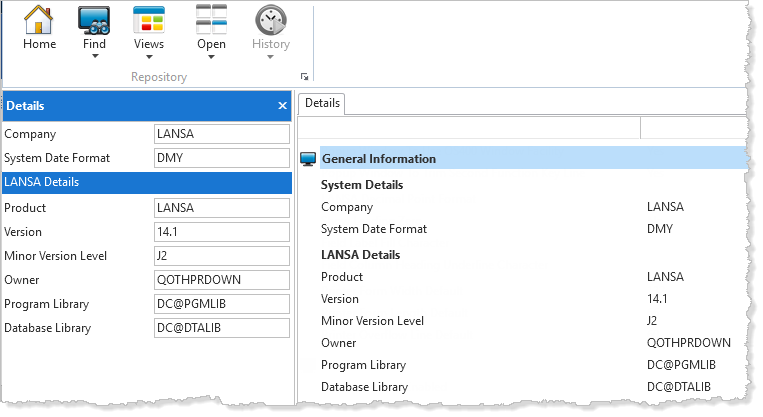Select the LANSA Details heading in right pane

[x=361, y=255]
